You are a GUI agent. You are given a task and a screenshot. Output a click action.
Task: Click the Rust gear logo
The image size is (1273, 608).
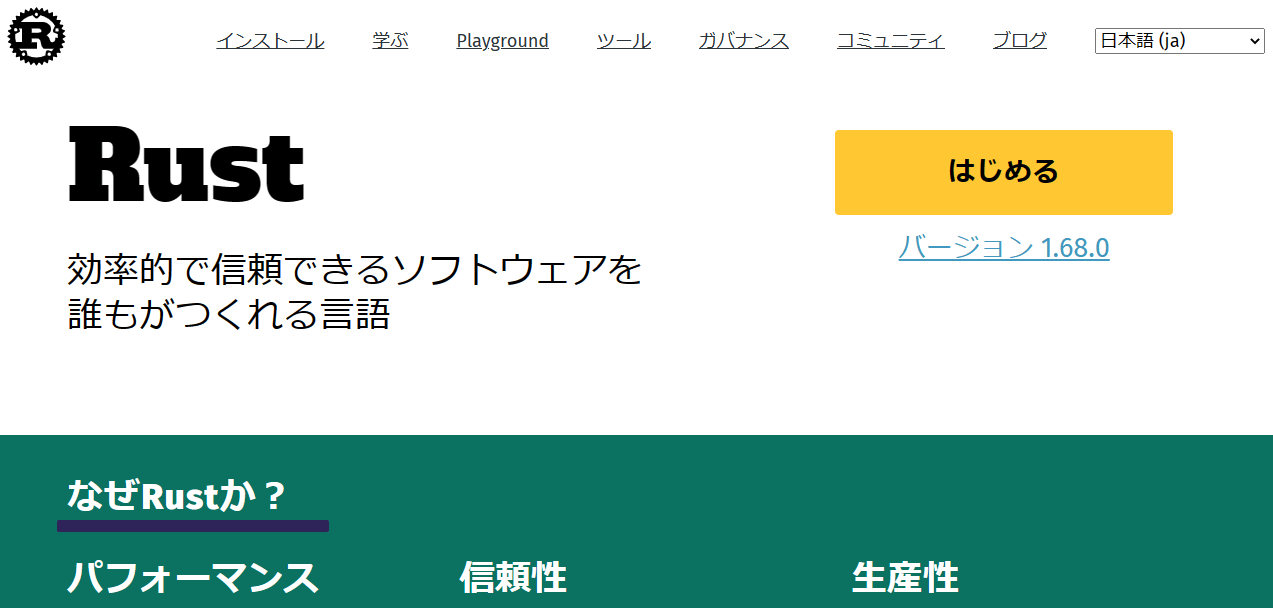pos(36,37)
